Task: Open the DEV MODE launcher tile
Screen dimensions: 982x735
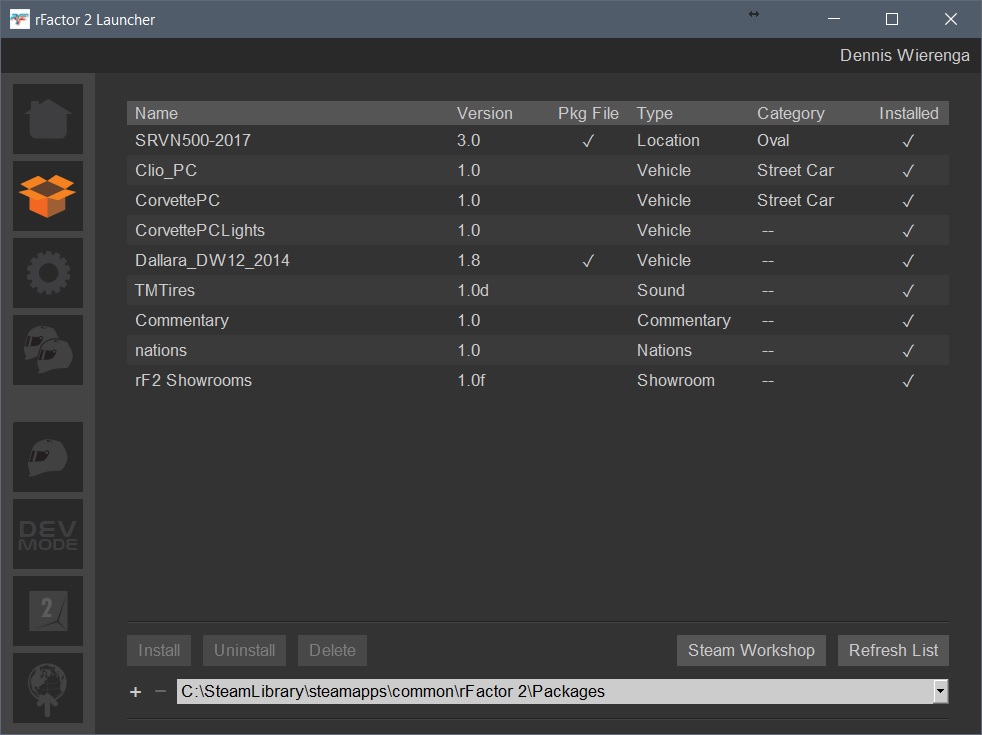Action: coord(48,534)
